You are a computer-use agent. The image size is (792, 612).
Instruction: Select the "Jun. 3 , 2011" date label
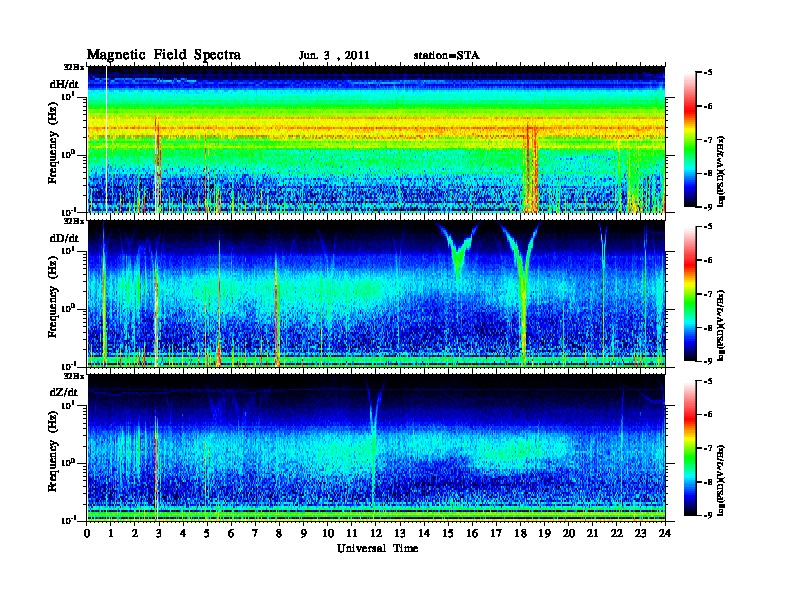click(x=334, y=56)
